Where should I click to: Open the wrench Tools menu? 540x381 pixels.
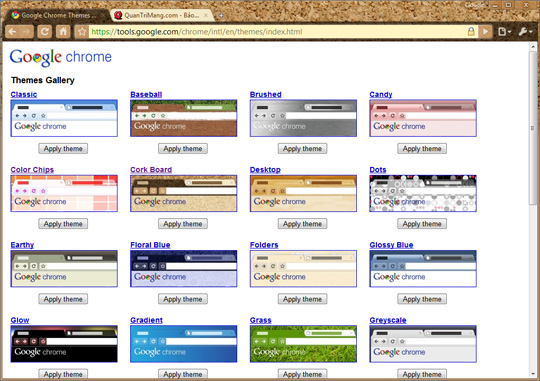click(525, 32)
